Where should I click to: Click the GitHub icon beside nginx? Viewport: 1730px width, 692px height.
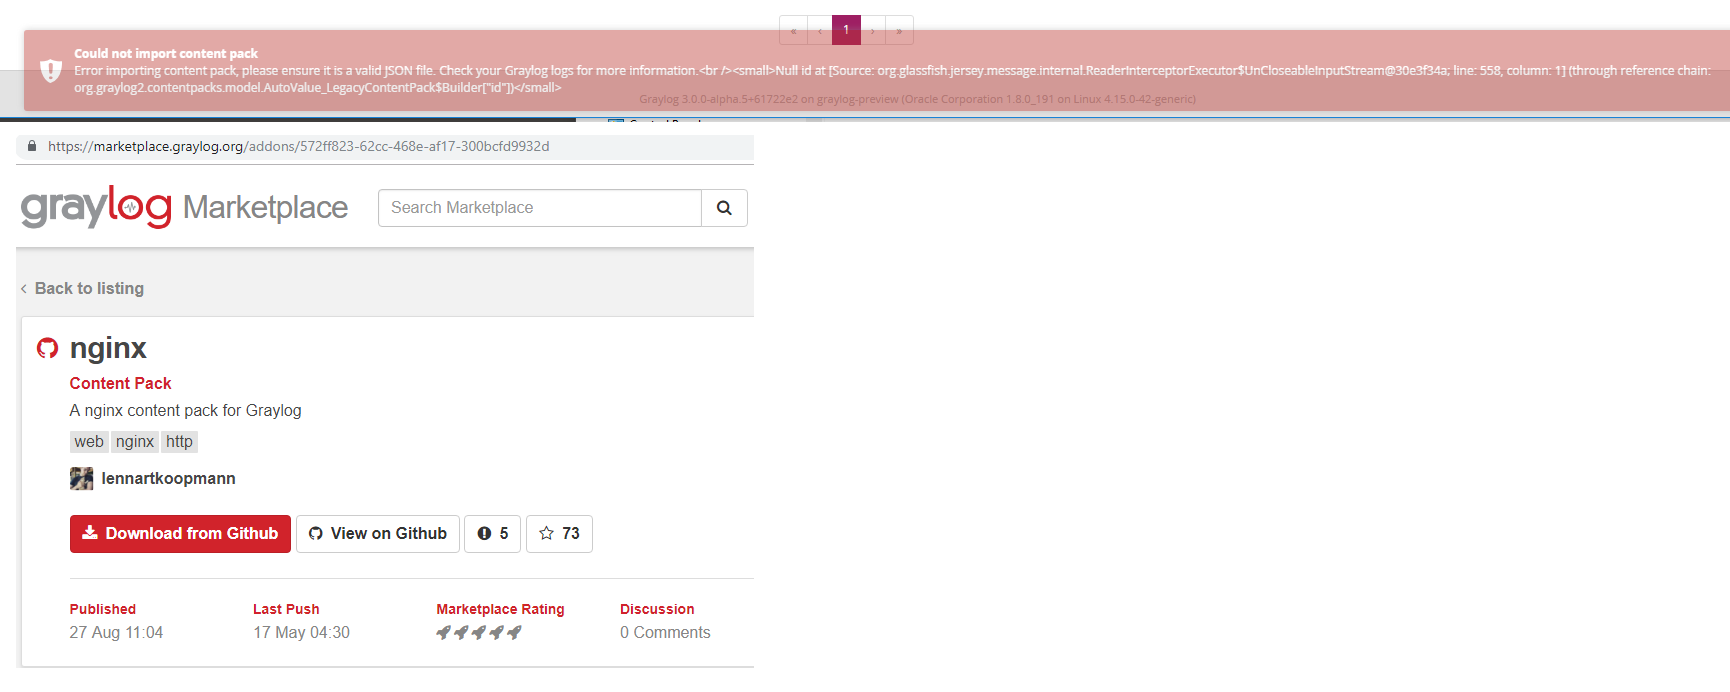47,348
